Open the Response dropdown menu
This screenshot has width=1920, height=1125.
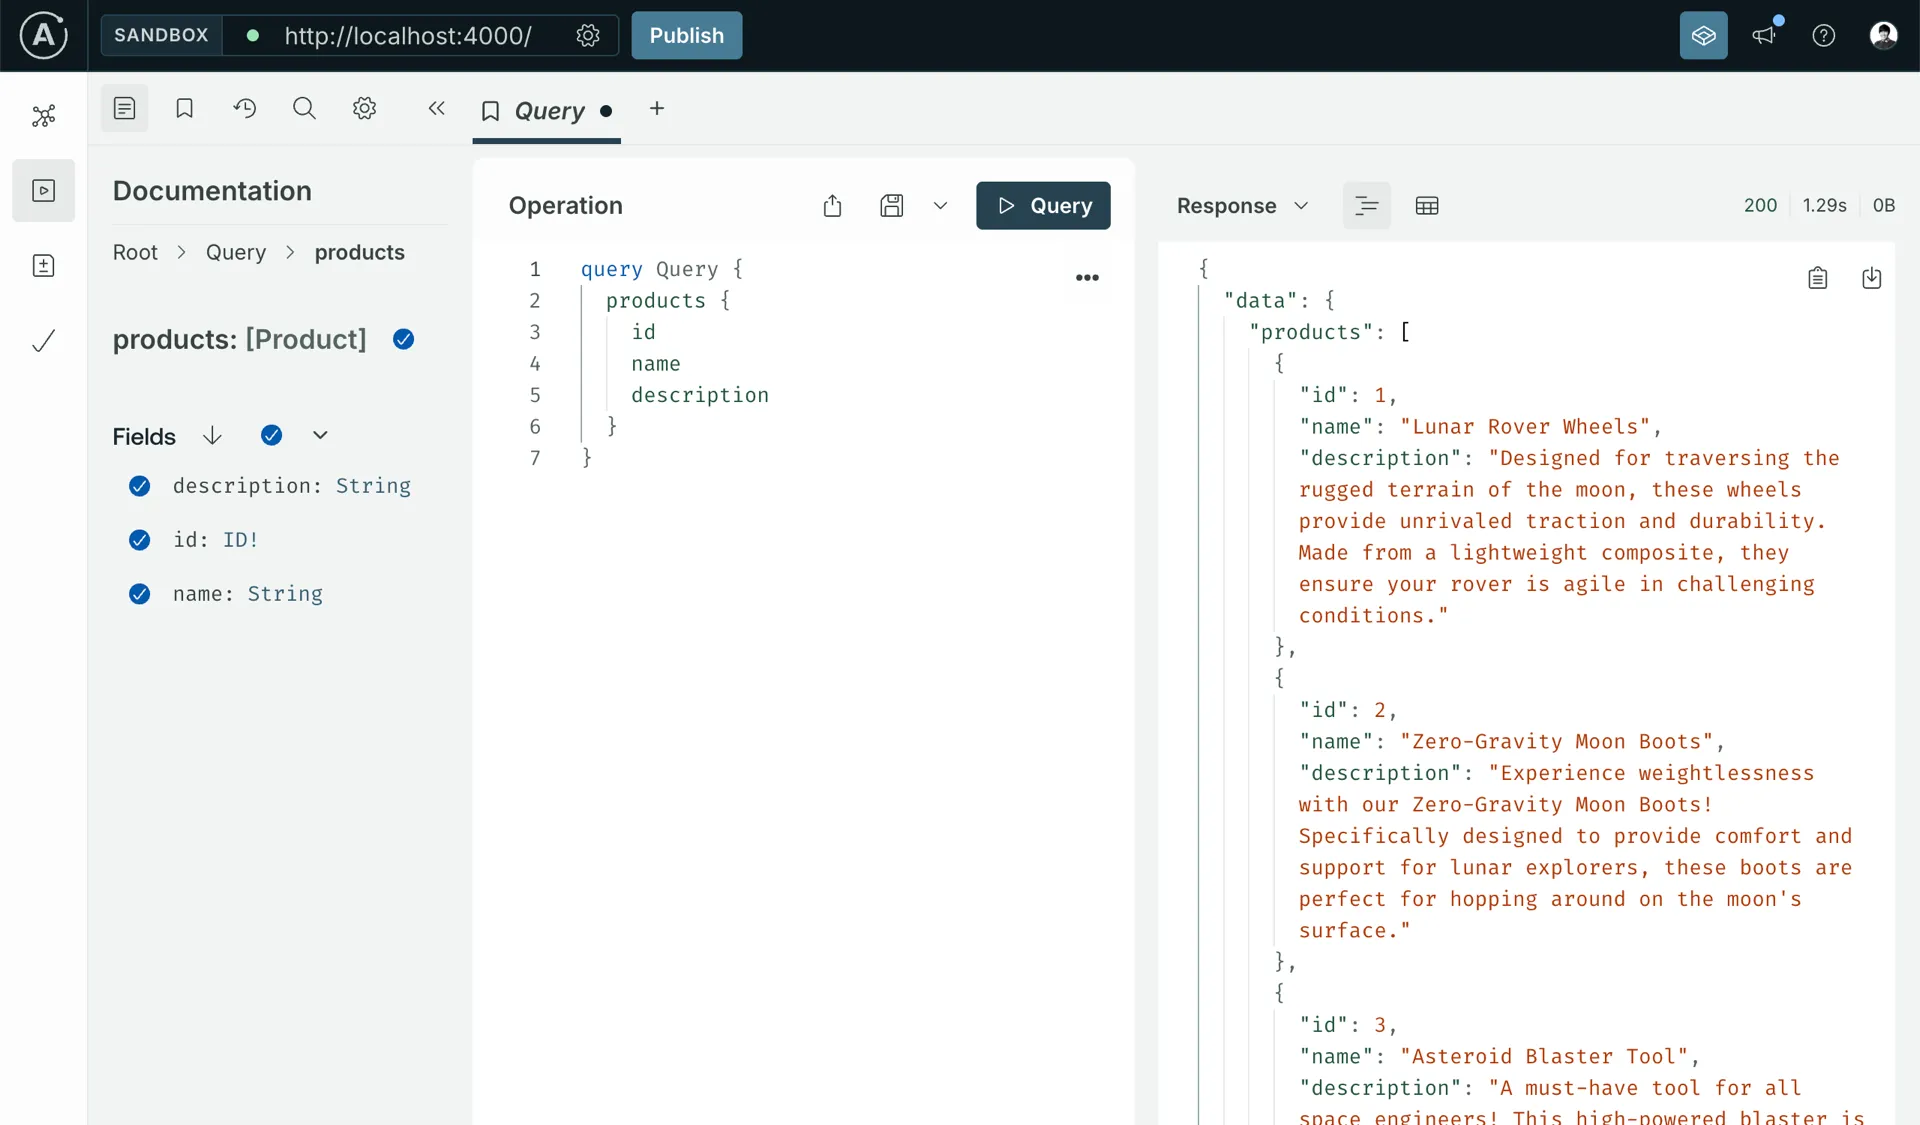[1242, 206]
